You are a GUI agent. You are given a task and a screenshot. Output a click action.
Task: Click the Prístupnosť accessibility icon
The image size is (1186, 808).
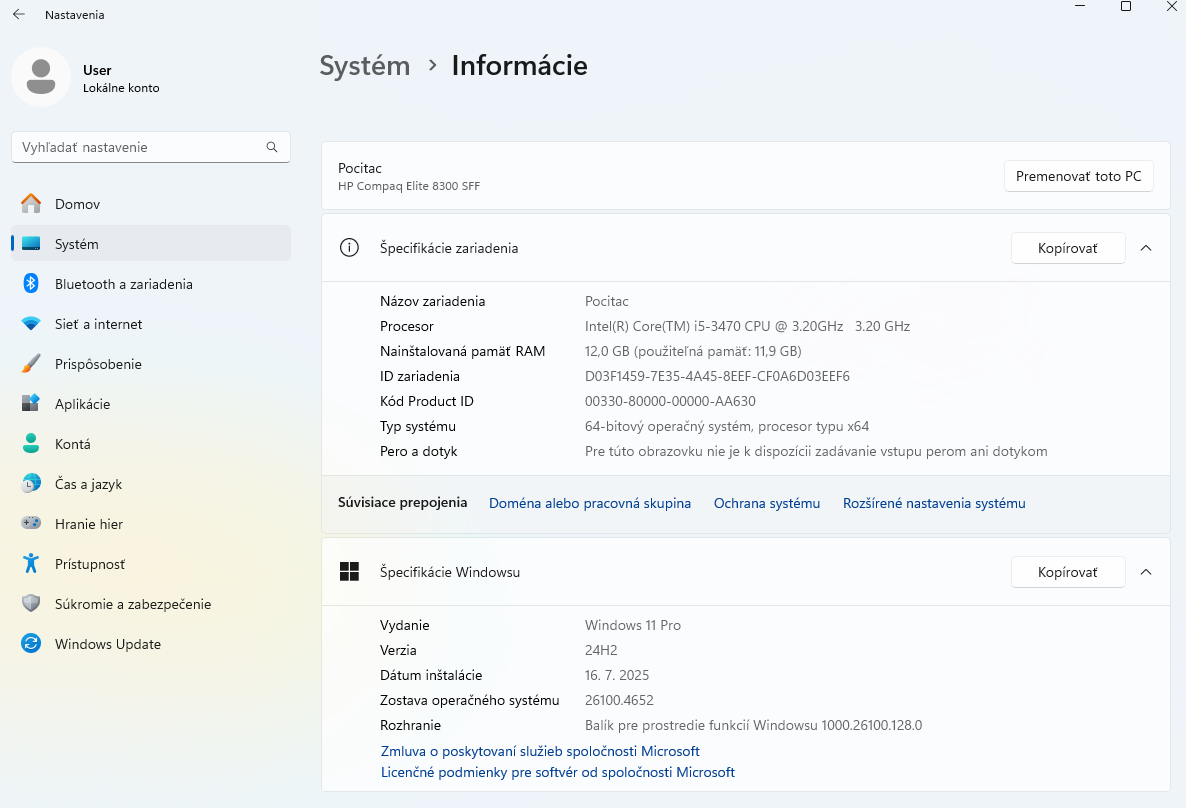(x=31, y=563)
